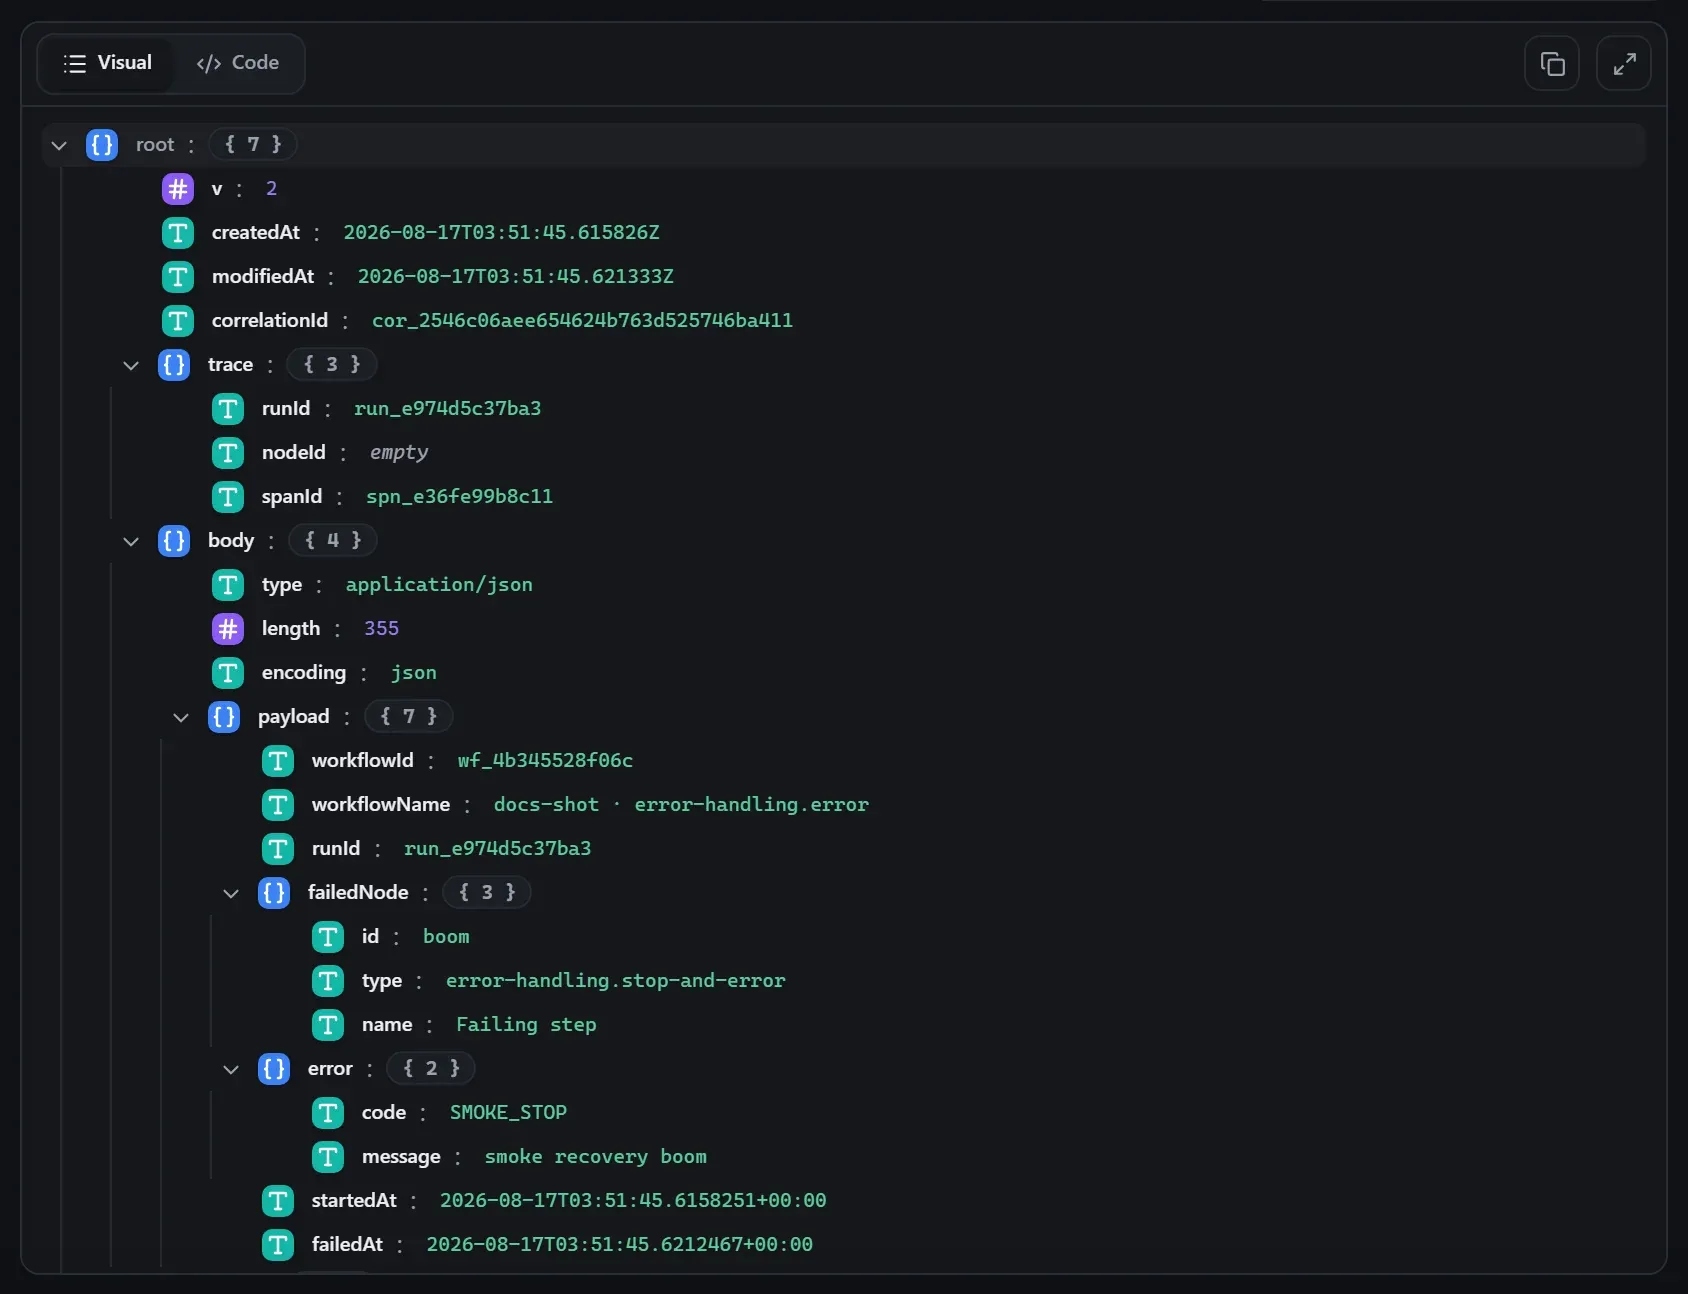The width and height of the screenshot is (1688, 1294).
Task: Click the body { 4 } count badge
Action: [333, 541]
